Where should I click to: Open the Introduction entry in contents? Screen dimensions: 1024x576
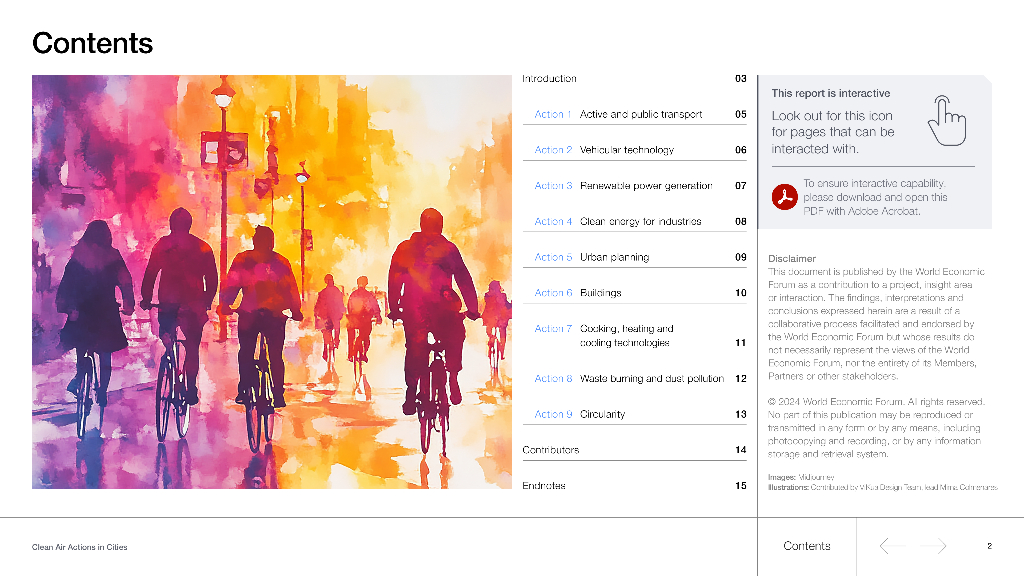pos(634,78)
